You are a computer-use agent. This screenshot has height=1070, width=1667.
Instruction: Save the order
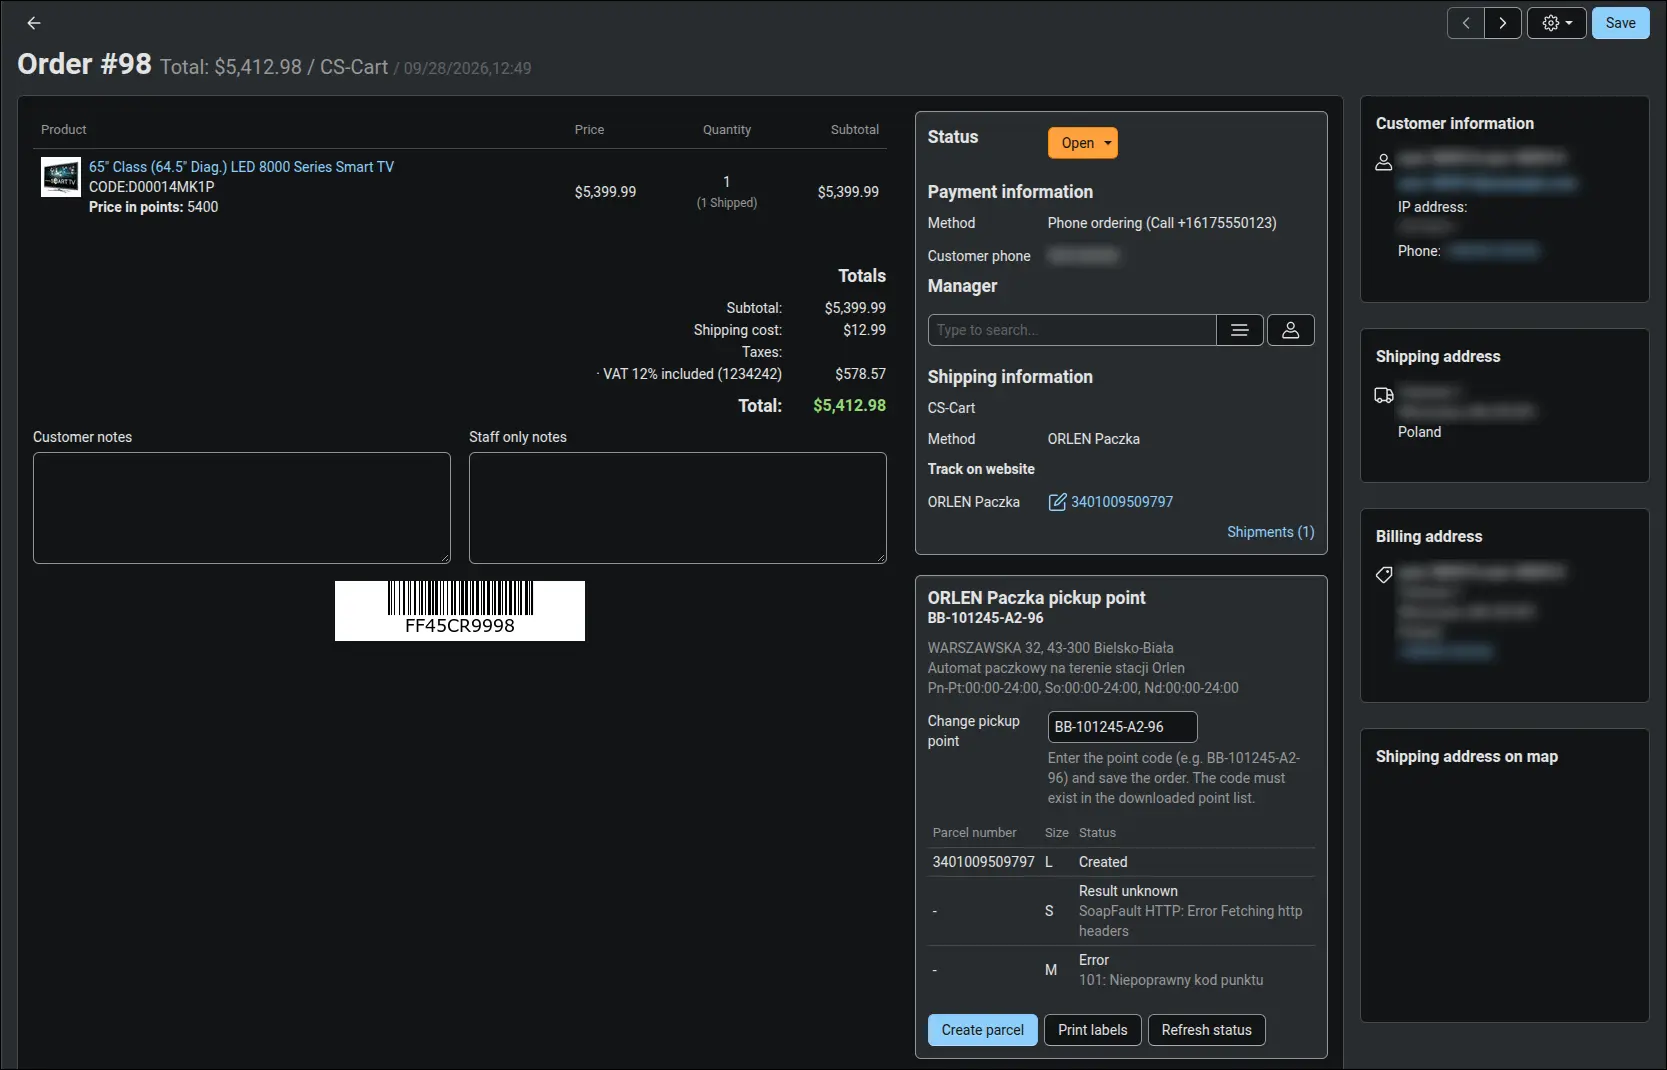[x=1621, y=23]
